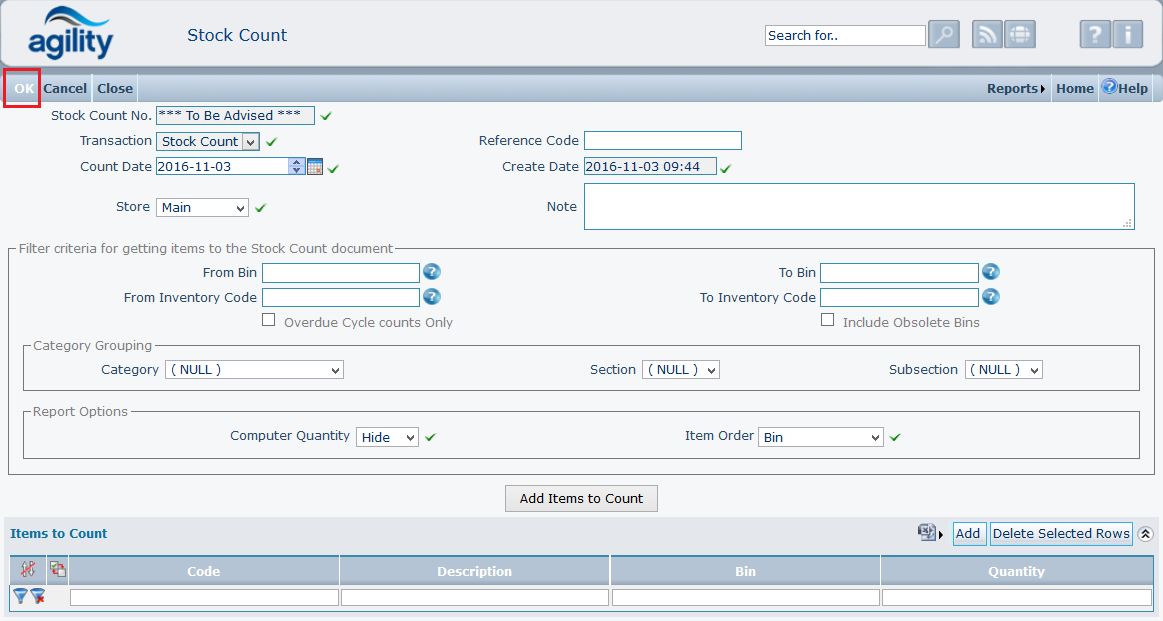
Task: Click the Count Date stepper arrows
Action: pyautogui.click(x=296, y=167)
